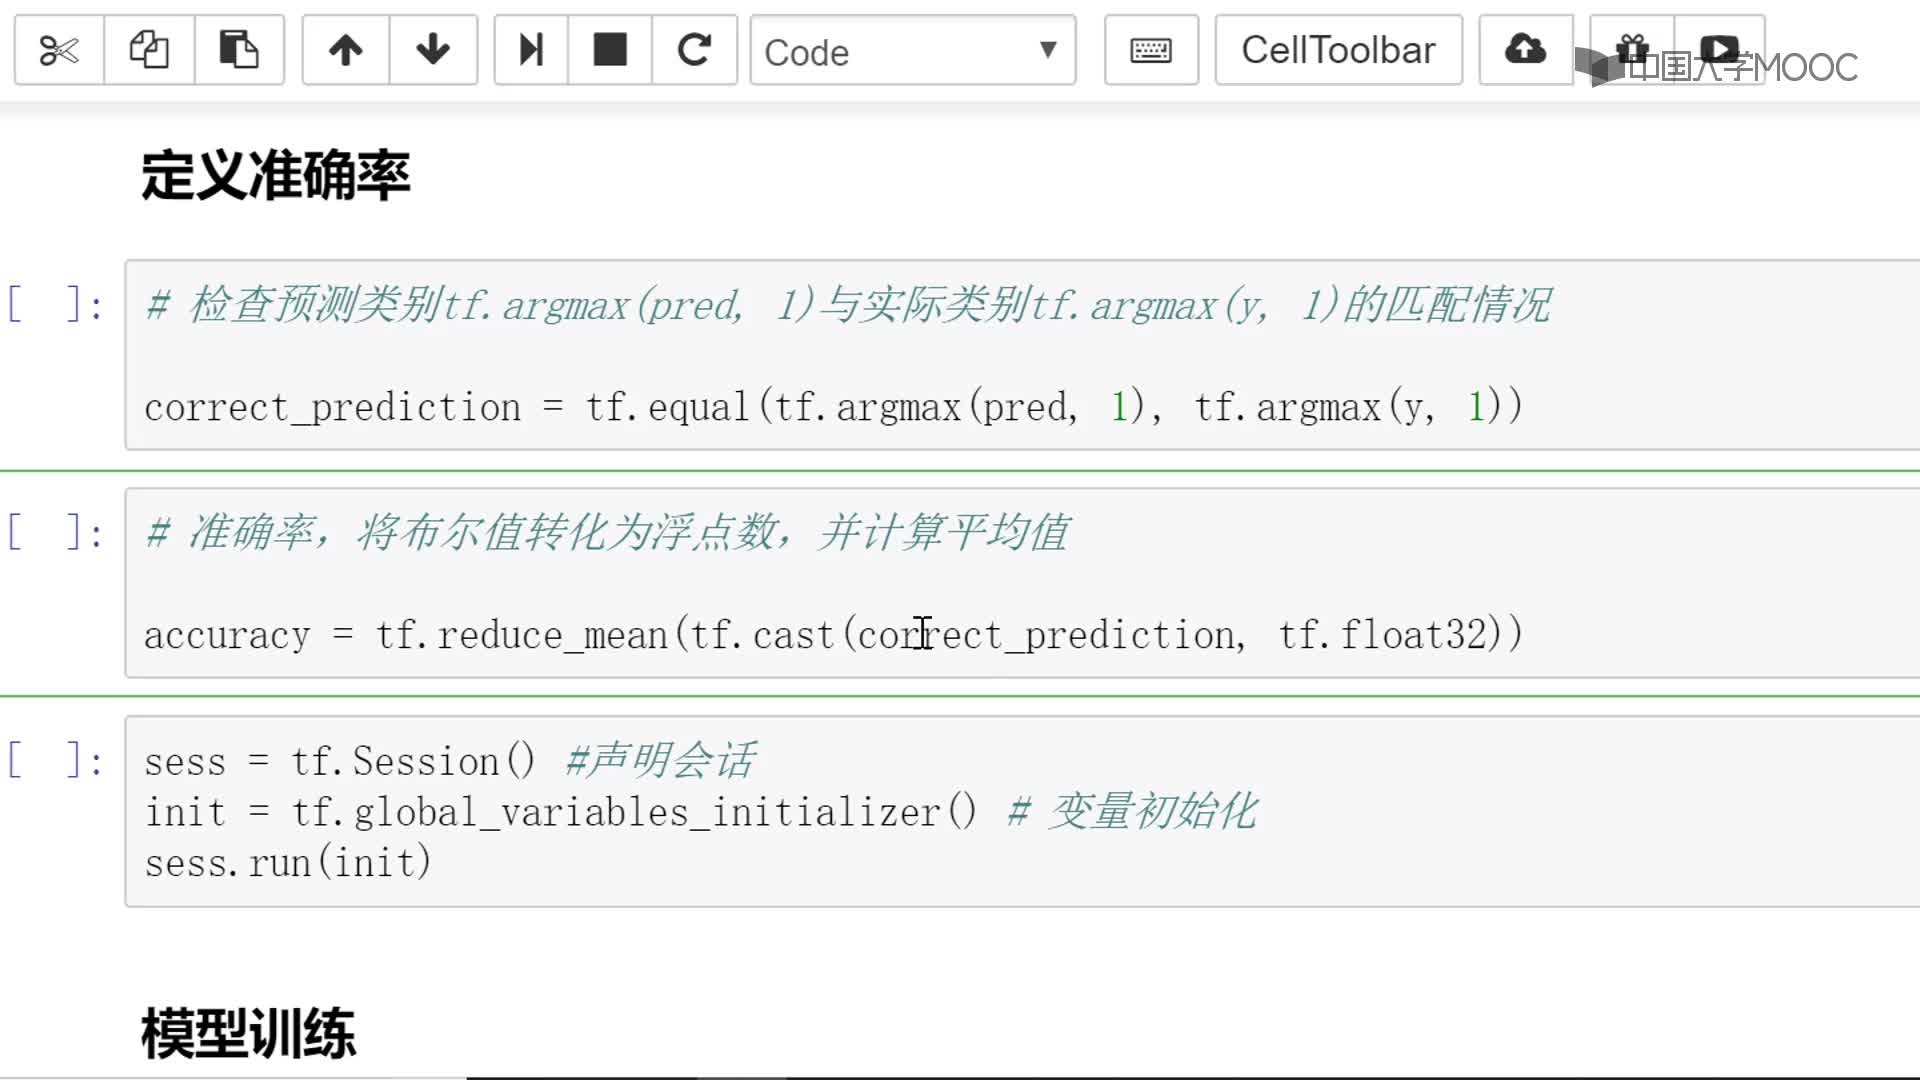
Task: Click the gift icon in the toolbar
Action: coord(1632,50)
